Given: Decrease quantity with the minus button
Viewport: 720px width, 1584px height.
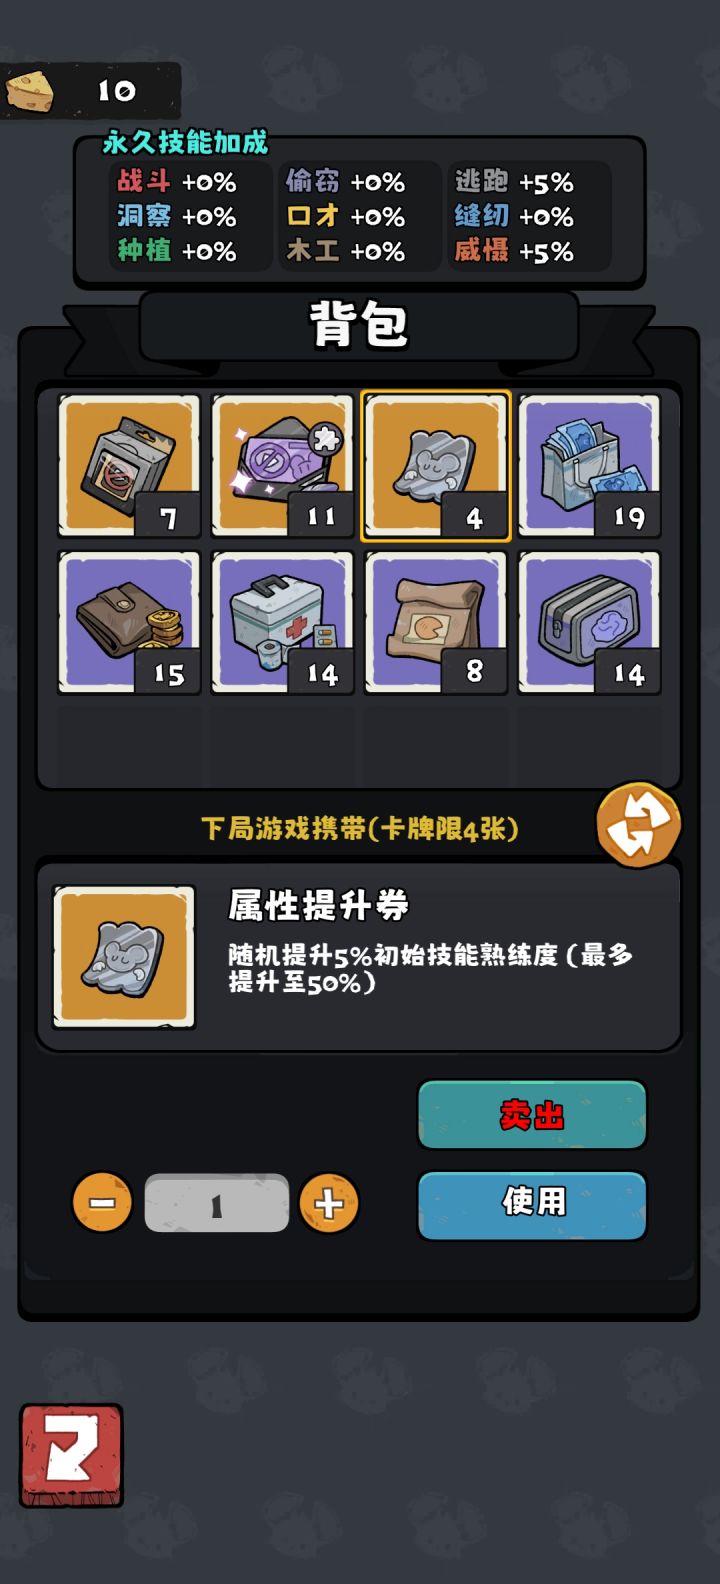Looking at the screenshot, I should click(x=102, y=1203).
